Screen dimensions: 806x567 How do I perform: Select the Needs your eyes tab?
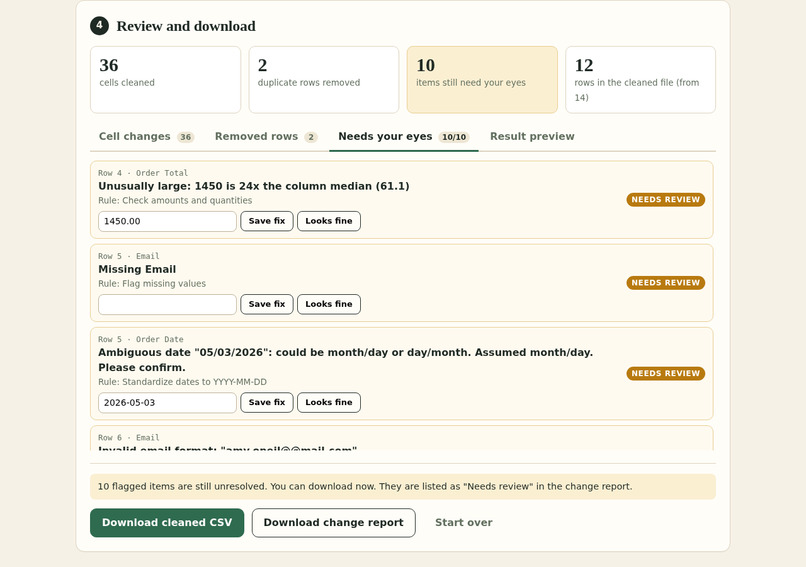point(404,137)
